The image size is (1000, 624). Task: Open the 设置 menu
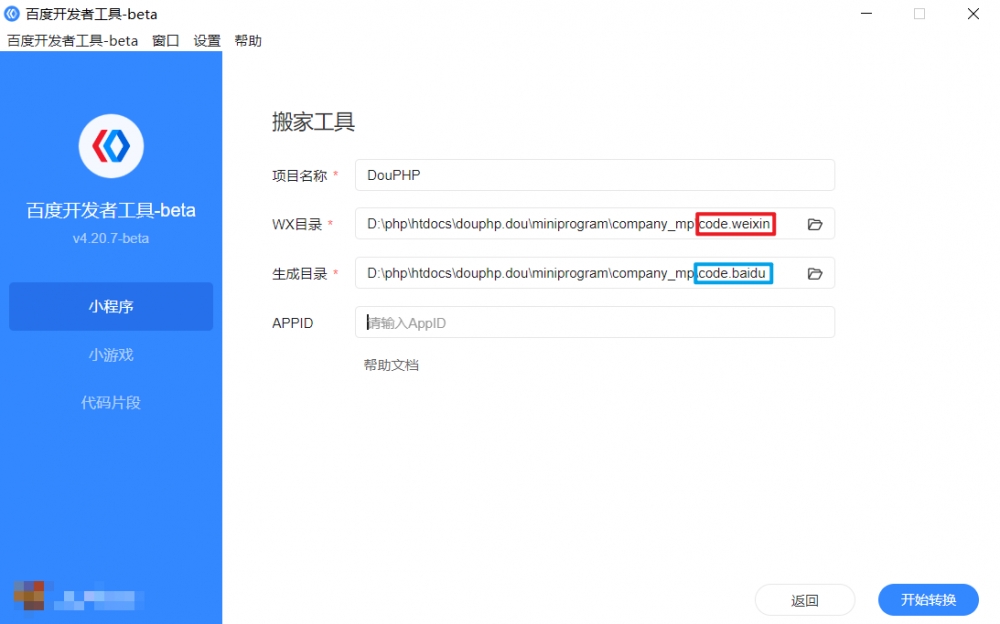click(207, 41)
